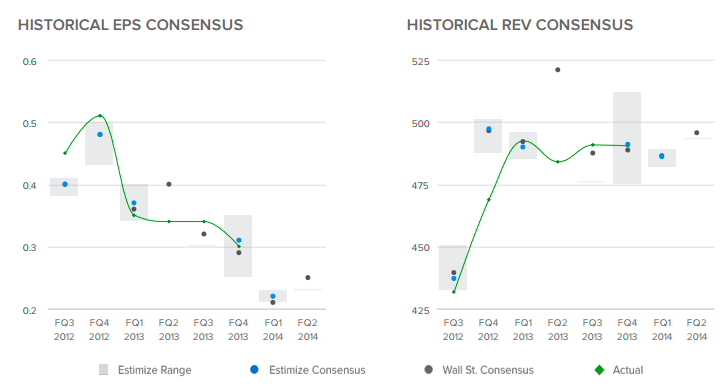Toggle the Estimize Consensus legend label
Viewport: 724px width, 390px height.
pos(317,370)
